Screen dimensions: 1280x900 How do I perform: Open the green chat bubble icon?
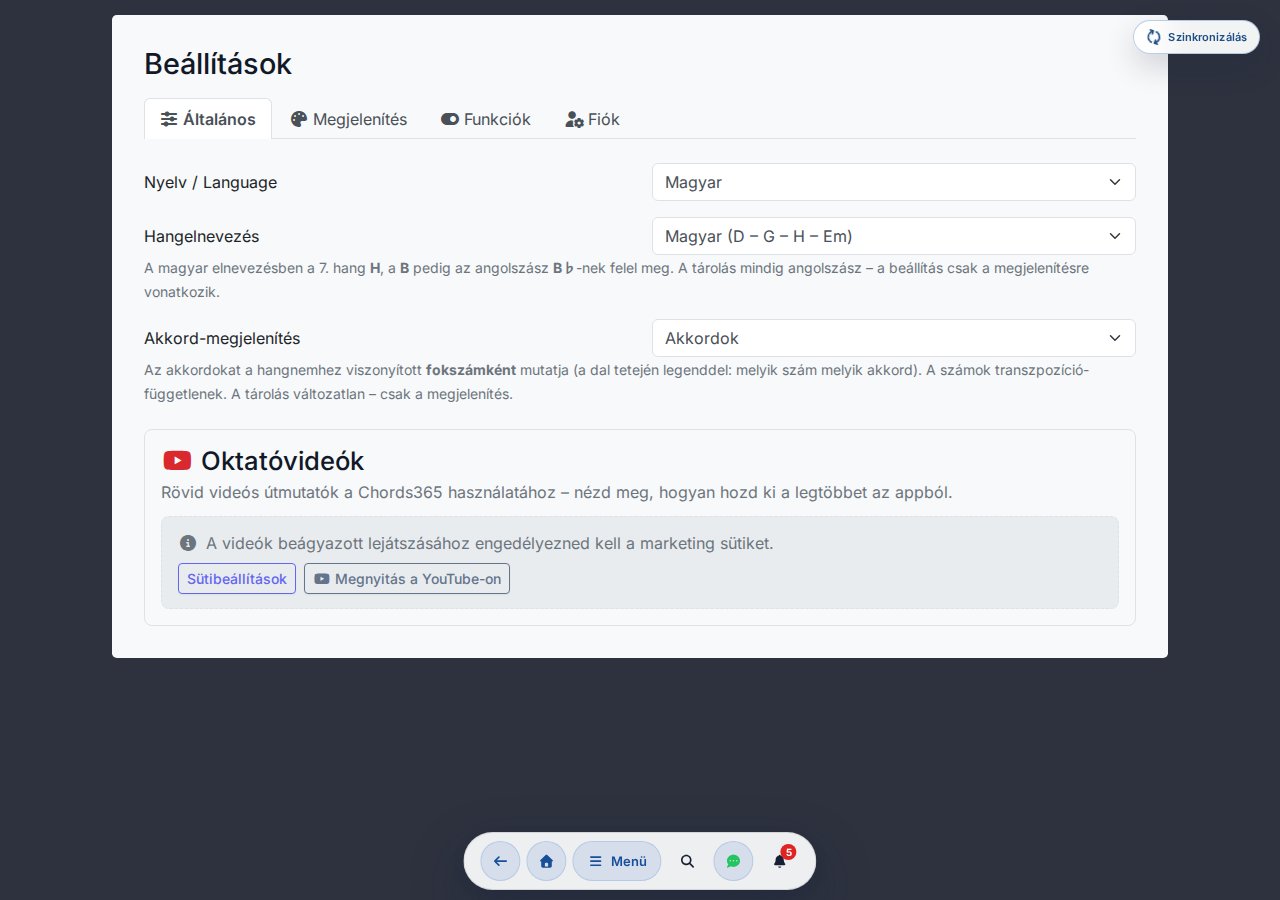tap(733, 861)
